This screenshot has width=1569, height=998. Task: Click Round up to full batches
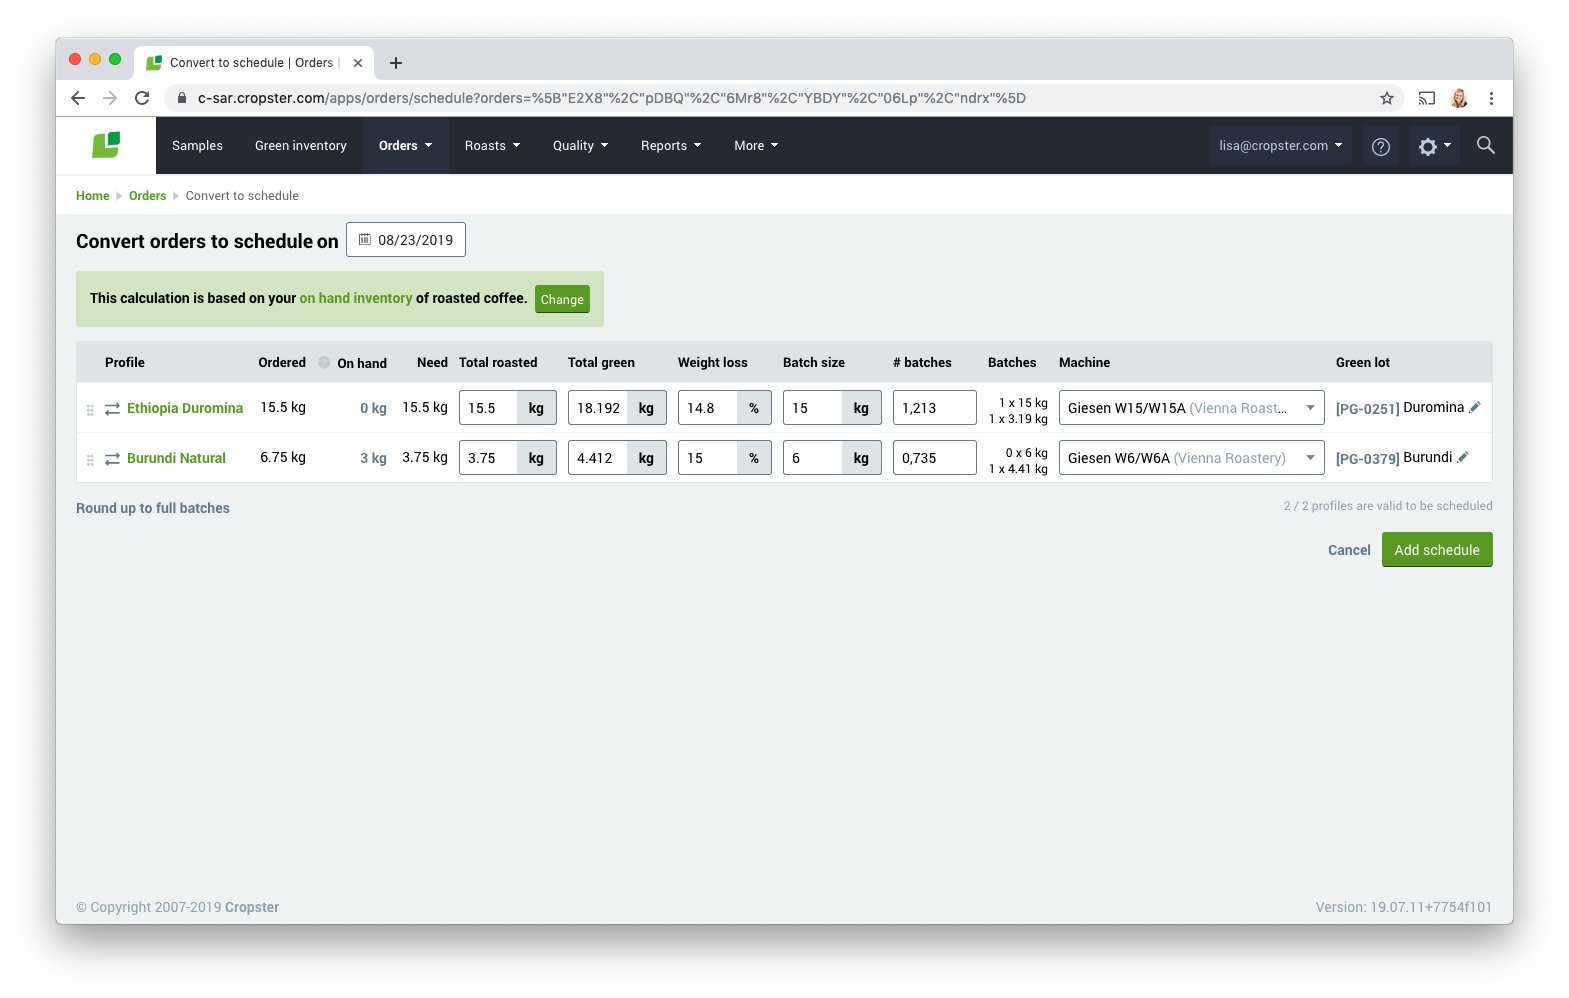[153, 508]
